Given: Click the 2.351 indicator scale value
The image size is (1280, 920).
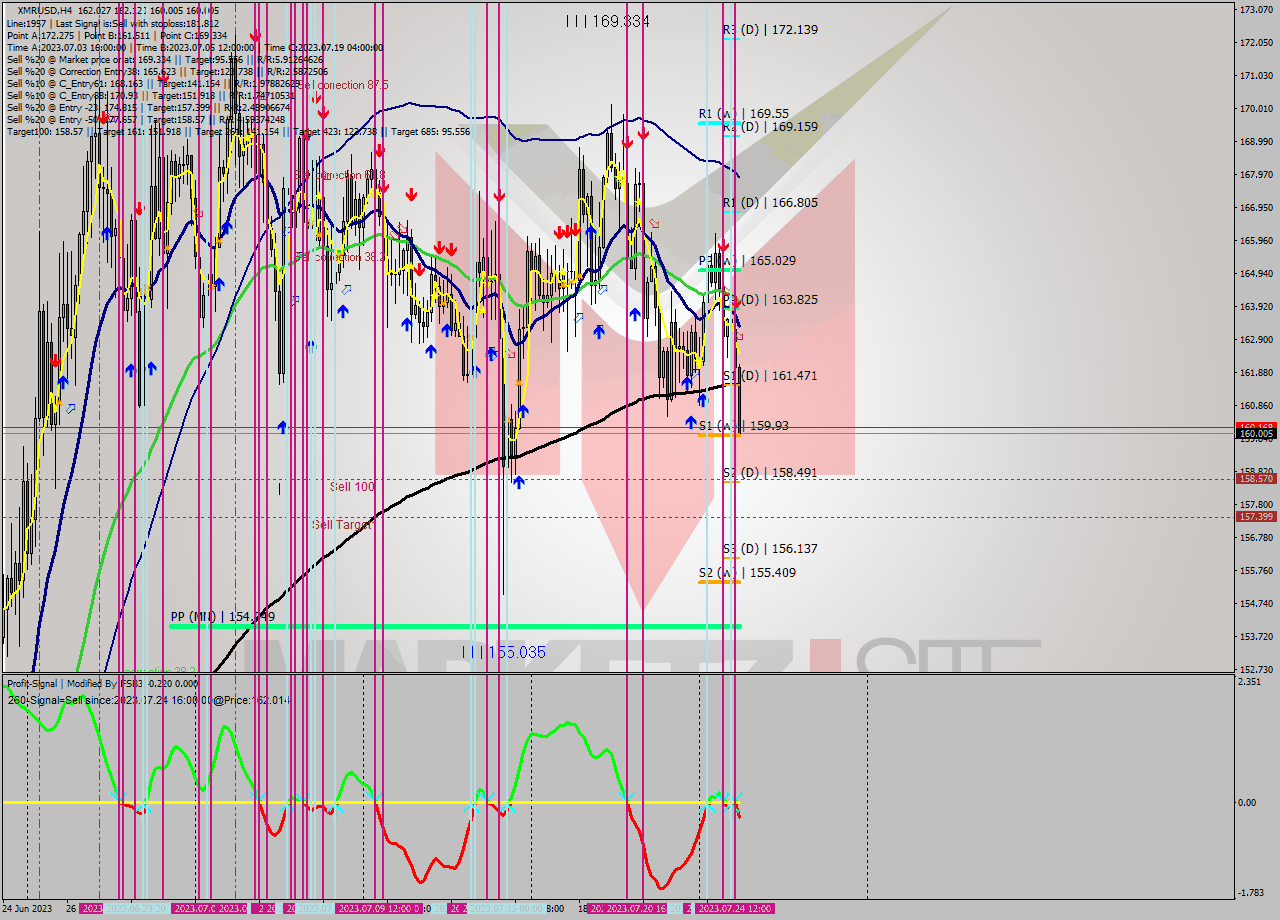Looking at the screenshot, I should pos(1250,682).
